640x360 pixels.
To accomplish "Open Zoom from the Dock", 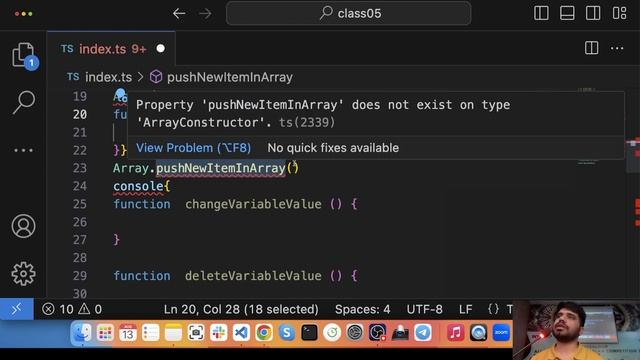I will (501, 333).
